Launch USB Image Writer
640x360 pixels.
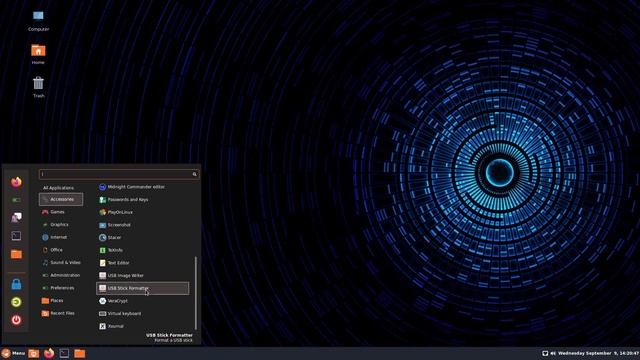click(122, 276)
